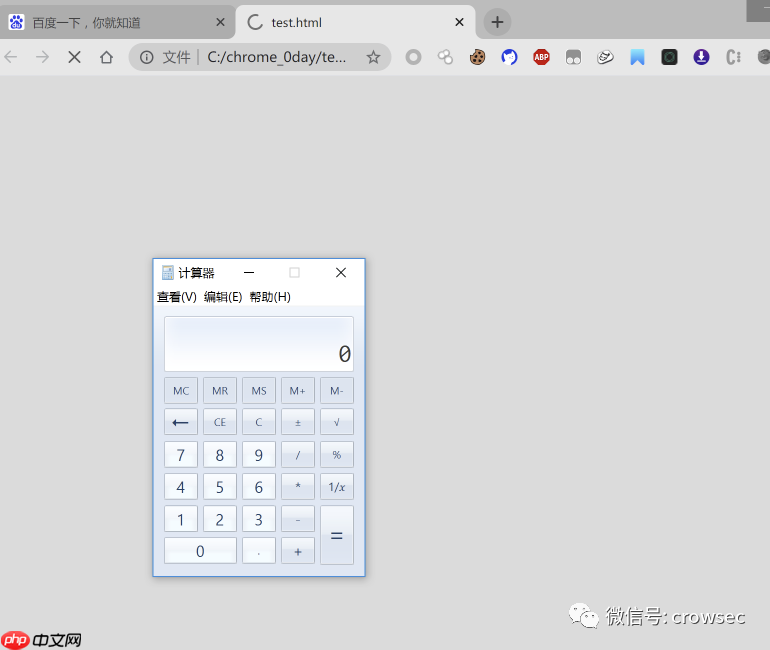Open the 查看(V) menu in calculator
This screenshot has width=770, height=650.
coord(176,297)
